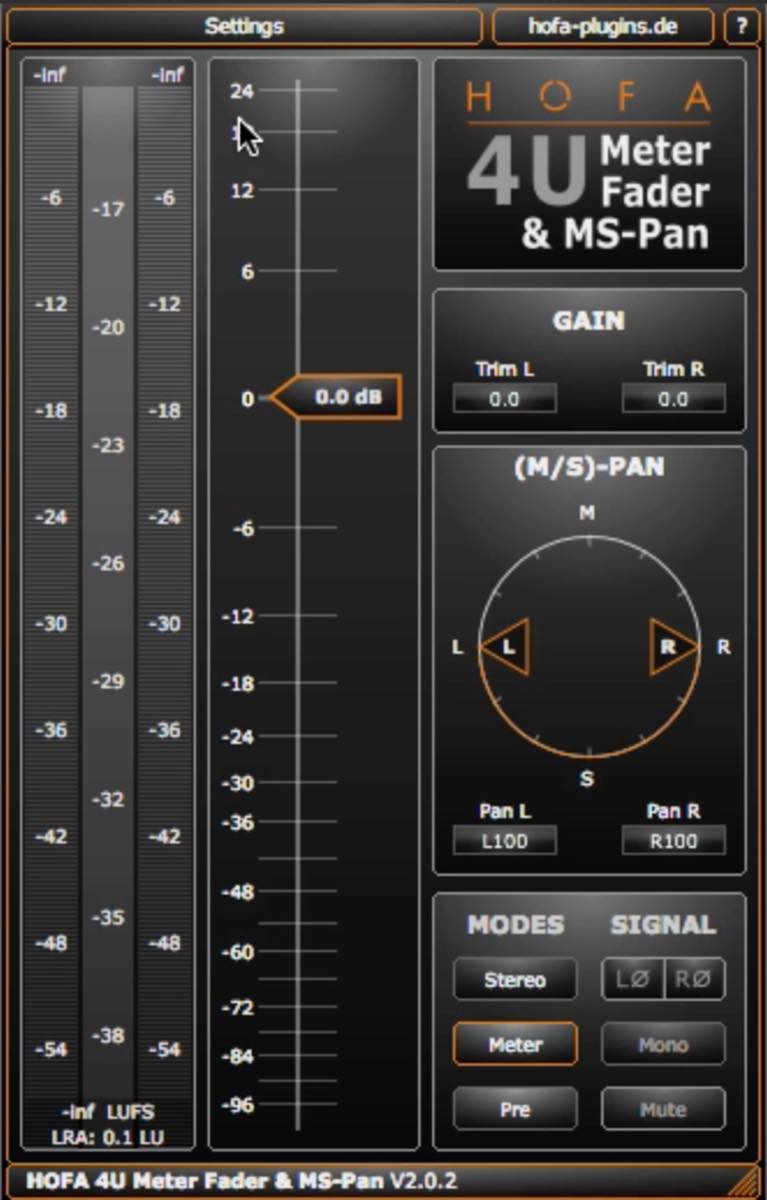Invert right channel phase with RØ
The image size is (767, 1200).
tap(695, 980)
